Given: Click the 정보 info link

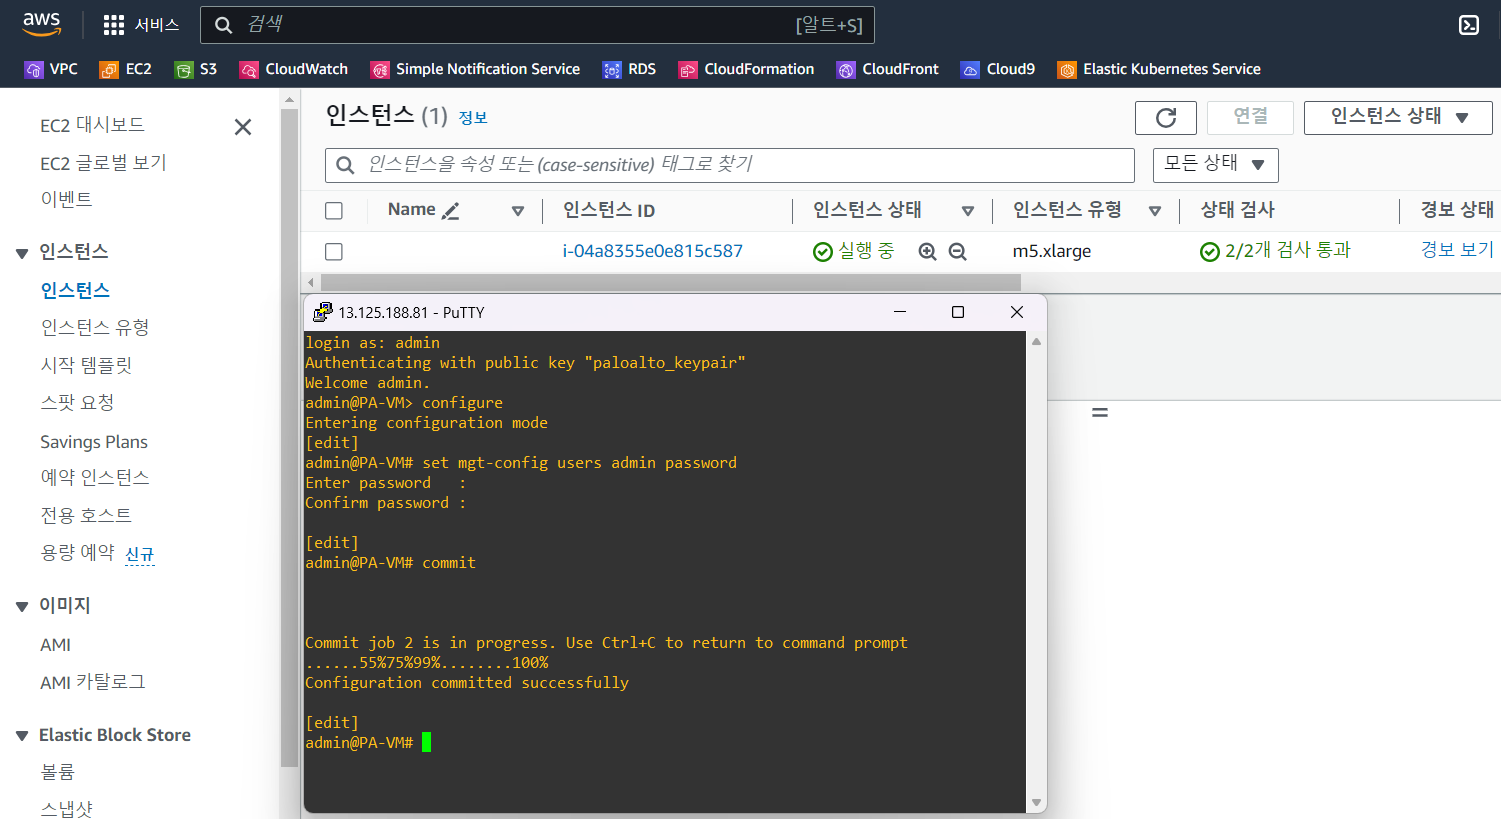Looking at the screenshot, I should click(473, 118).
